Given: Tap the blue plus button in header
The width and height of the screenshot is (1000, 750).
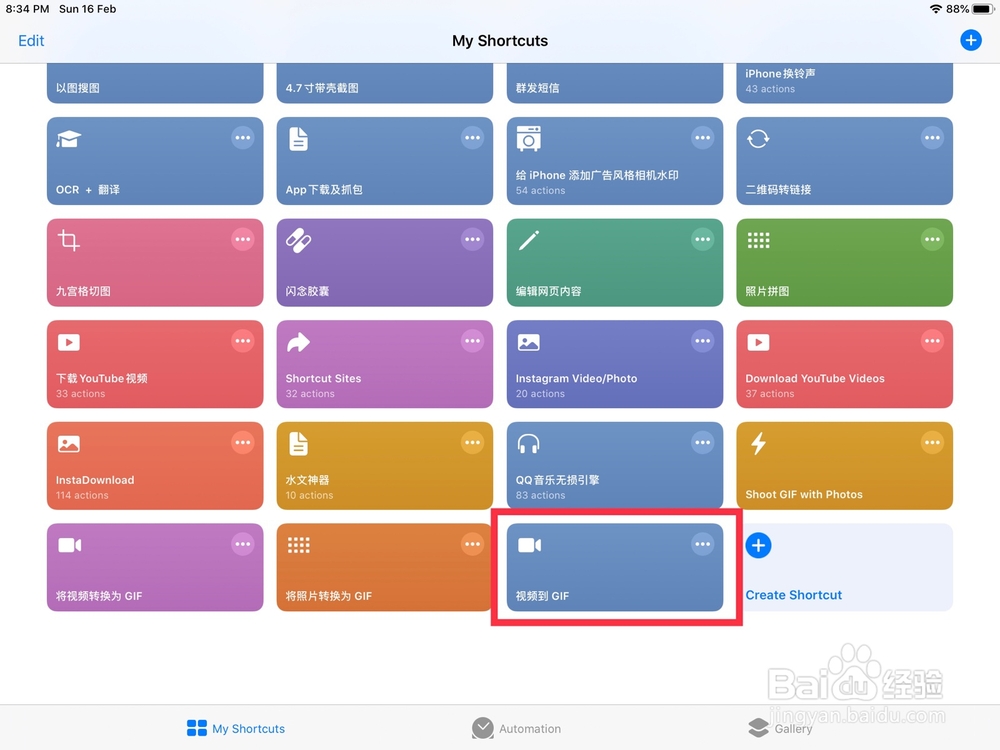Looking at the screenshot, I should tap(971, 40).
